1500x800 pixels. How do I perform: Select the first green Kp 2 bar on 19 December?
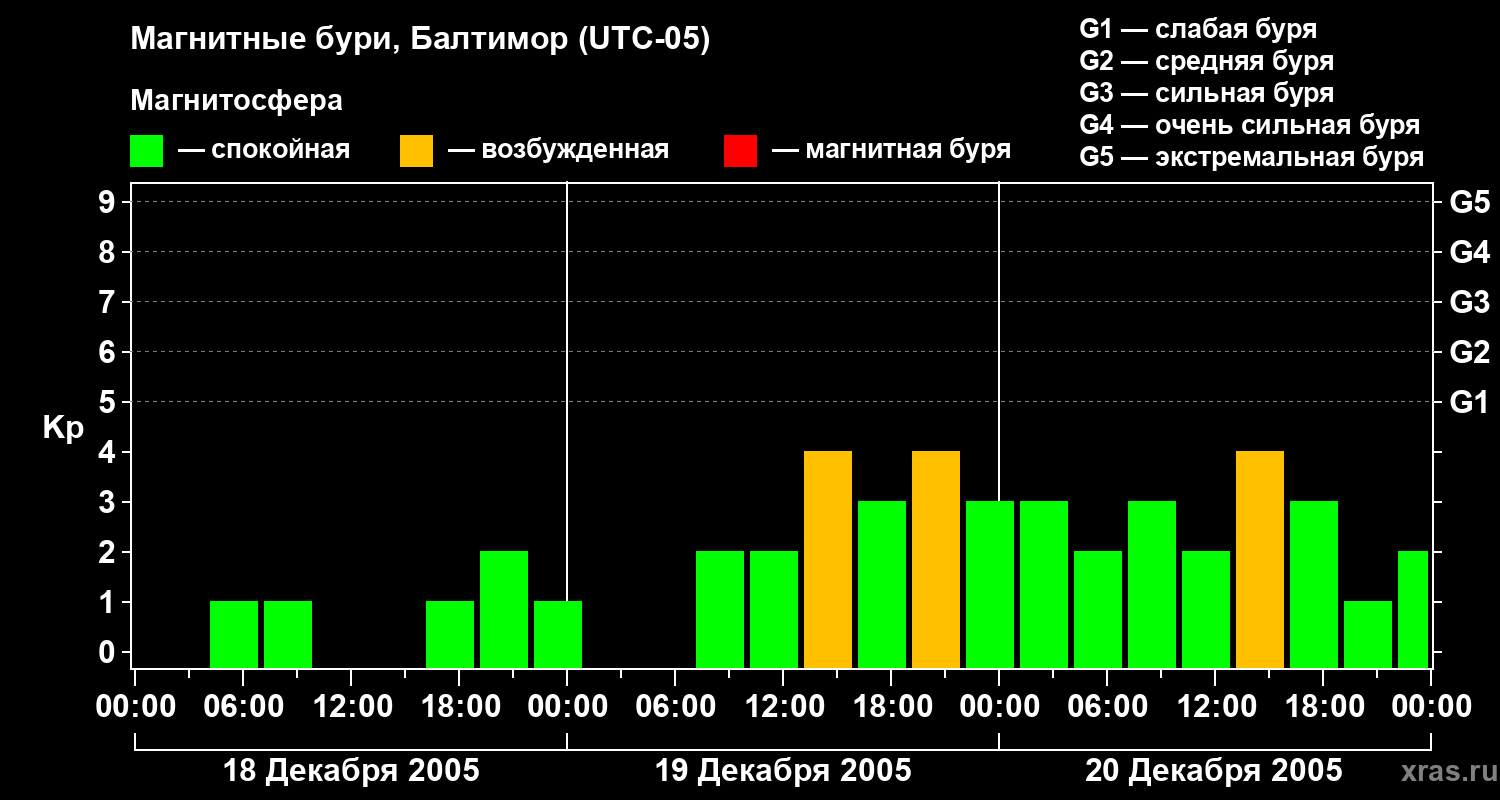point(720,609)
